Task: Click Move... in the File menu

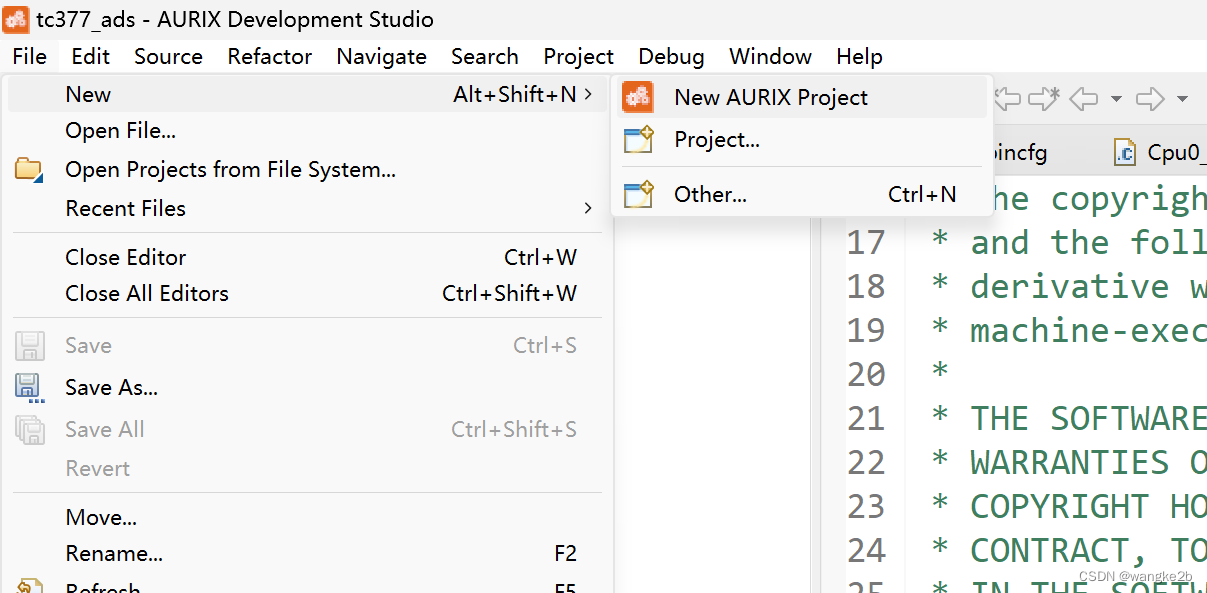Action: pyautogui.click(x=101, y=517)
